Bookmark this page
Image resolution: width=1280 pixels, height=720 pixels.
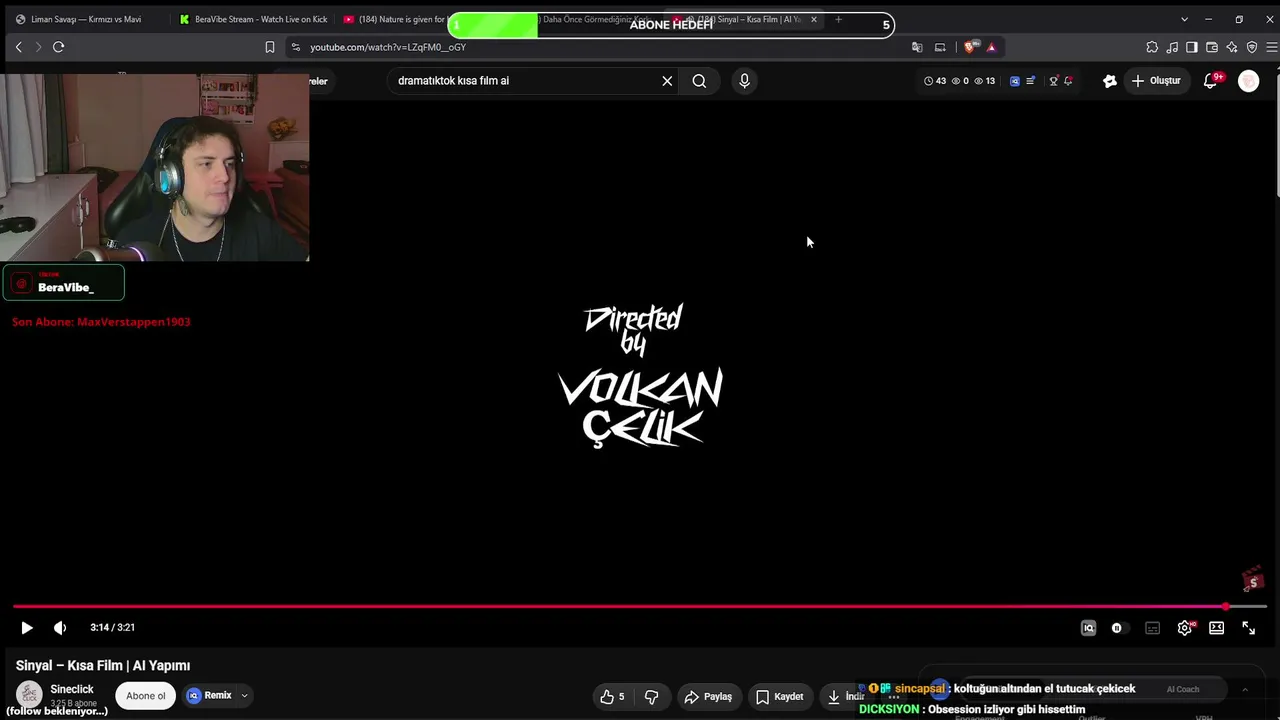(269, 47)
